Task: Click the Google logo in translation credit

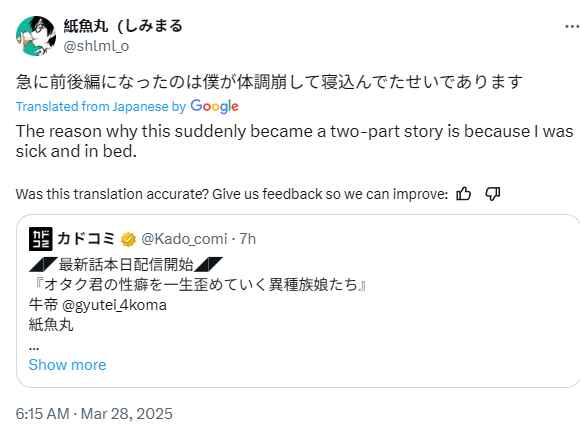Action: 215,106
